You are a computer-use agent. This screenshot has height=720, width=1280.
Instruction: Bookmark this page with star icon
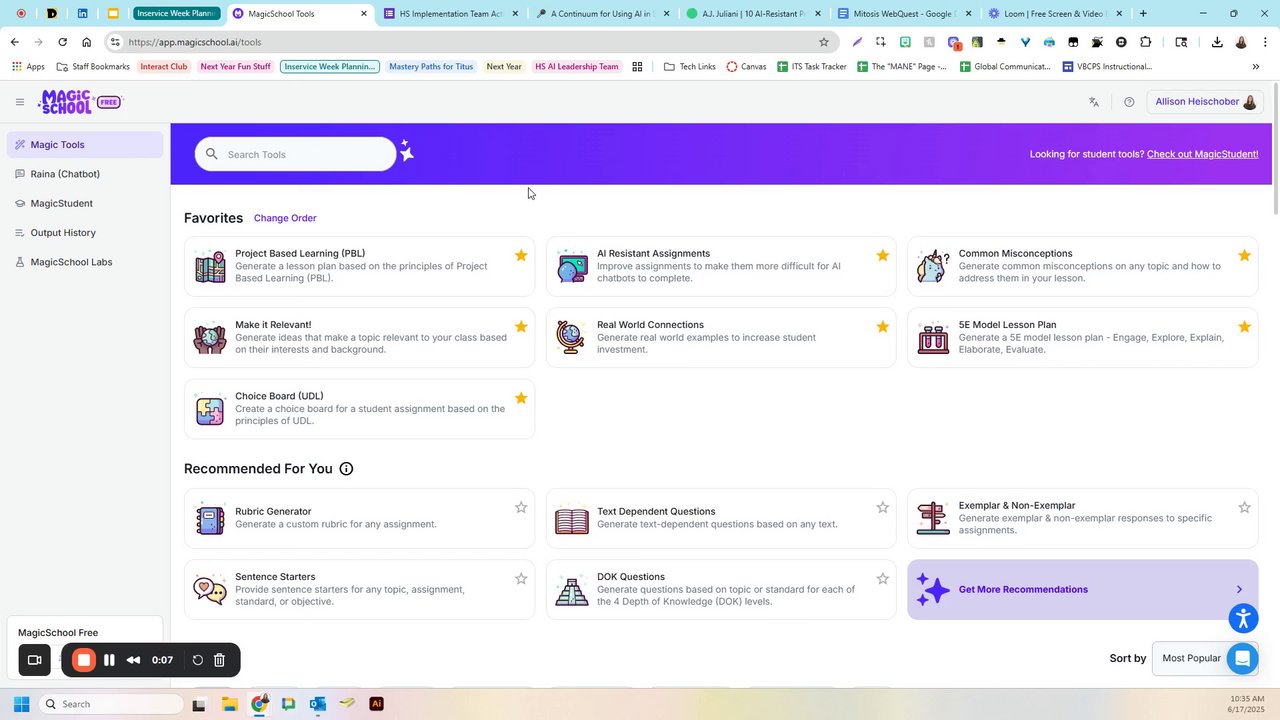coord(824,42)
